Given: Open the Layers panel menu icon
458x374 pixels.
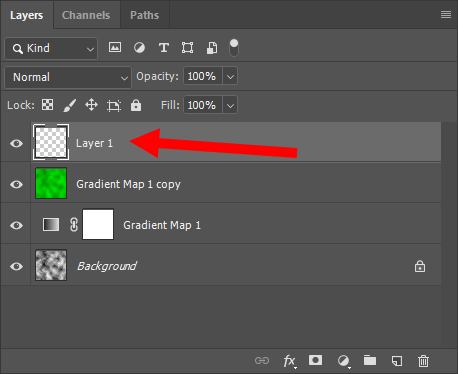Looking at the screenshot, I should pyautogui.click(x=446, y=15).
